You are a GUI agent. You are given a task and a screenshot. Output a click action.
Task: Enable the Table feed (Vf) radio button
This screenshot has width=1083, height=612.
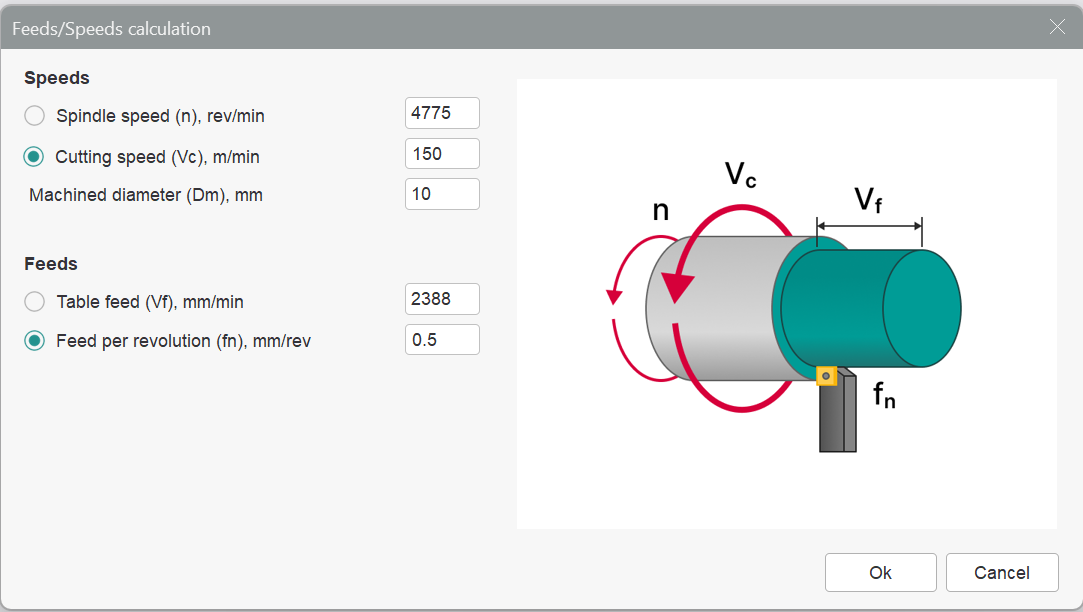35,301
